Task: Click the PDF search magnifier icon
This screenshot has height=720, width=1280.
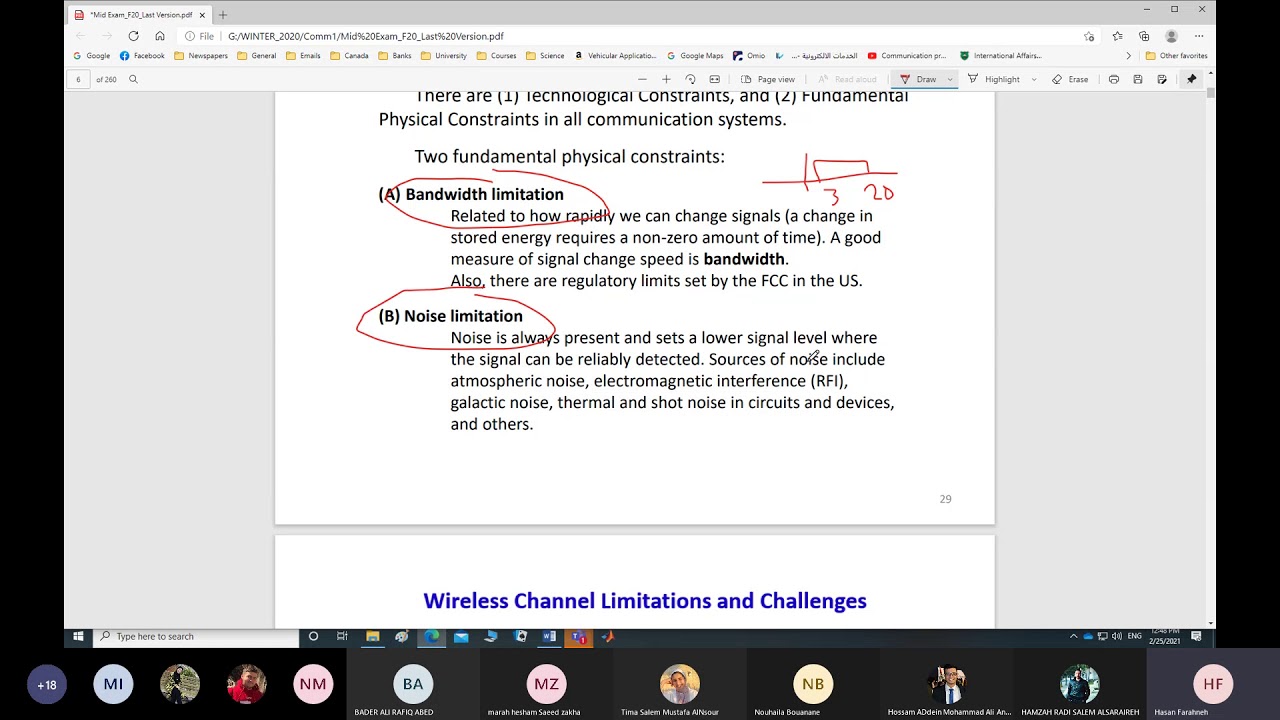Action: coord(133,79)
